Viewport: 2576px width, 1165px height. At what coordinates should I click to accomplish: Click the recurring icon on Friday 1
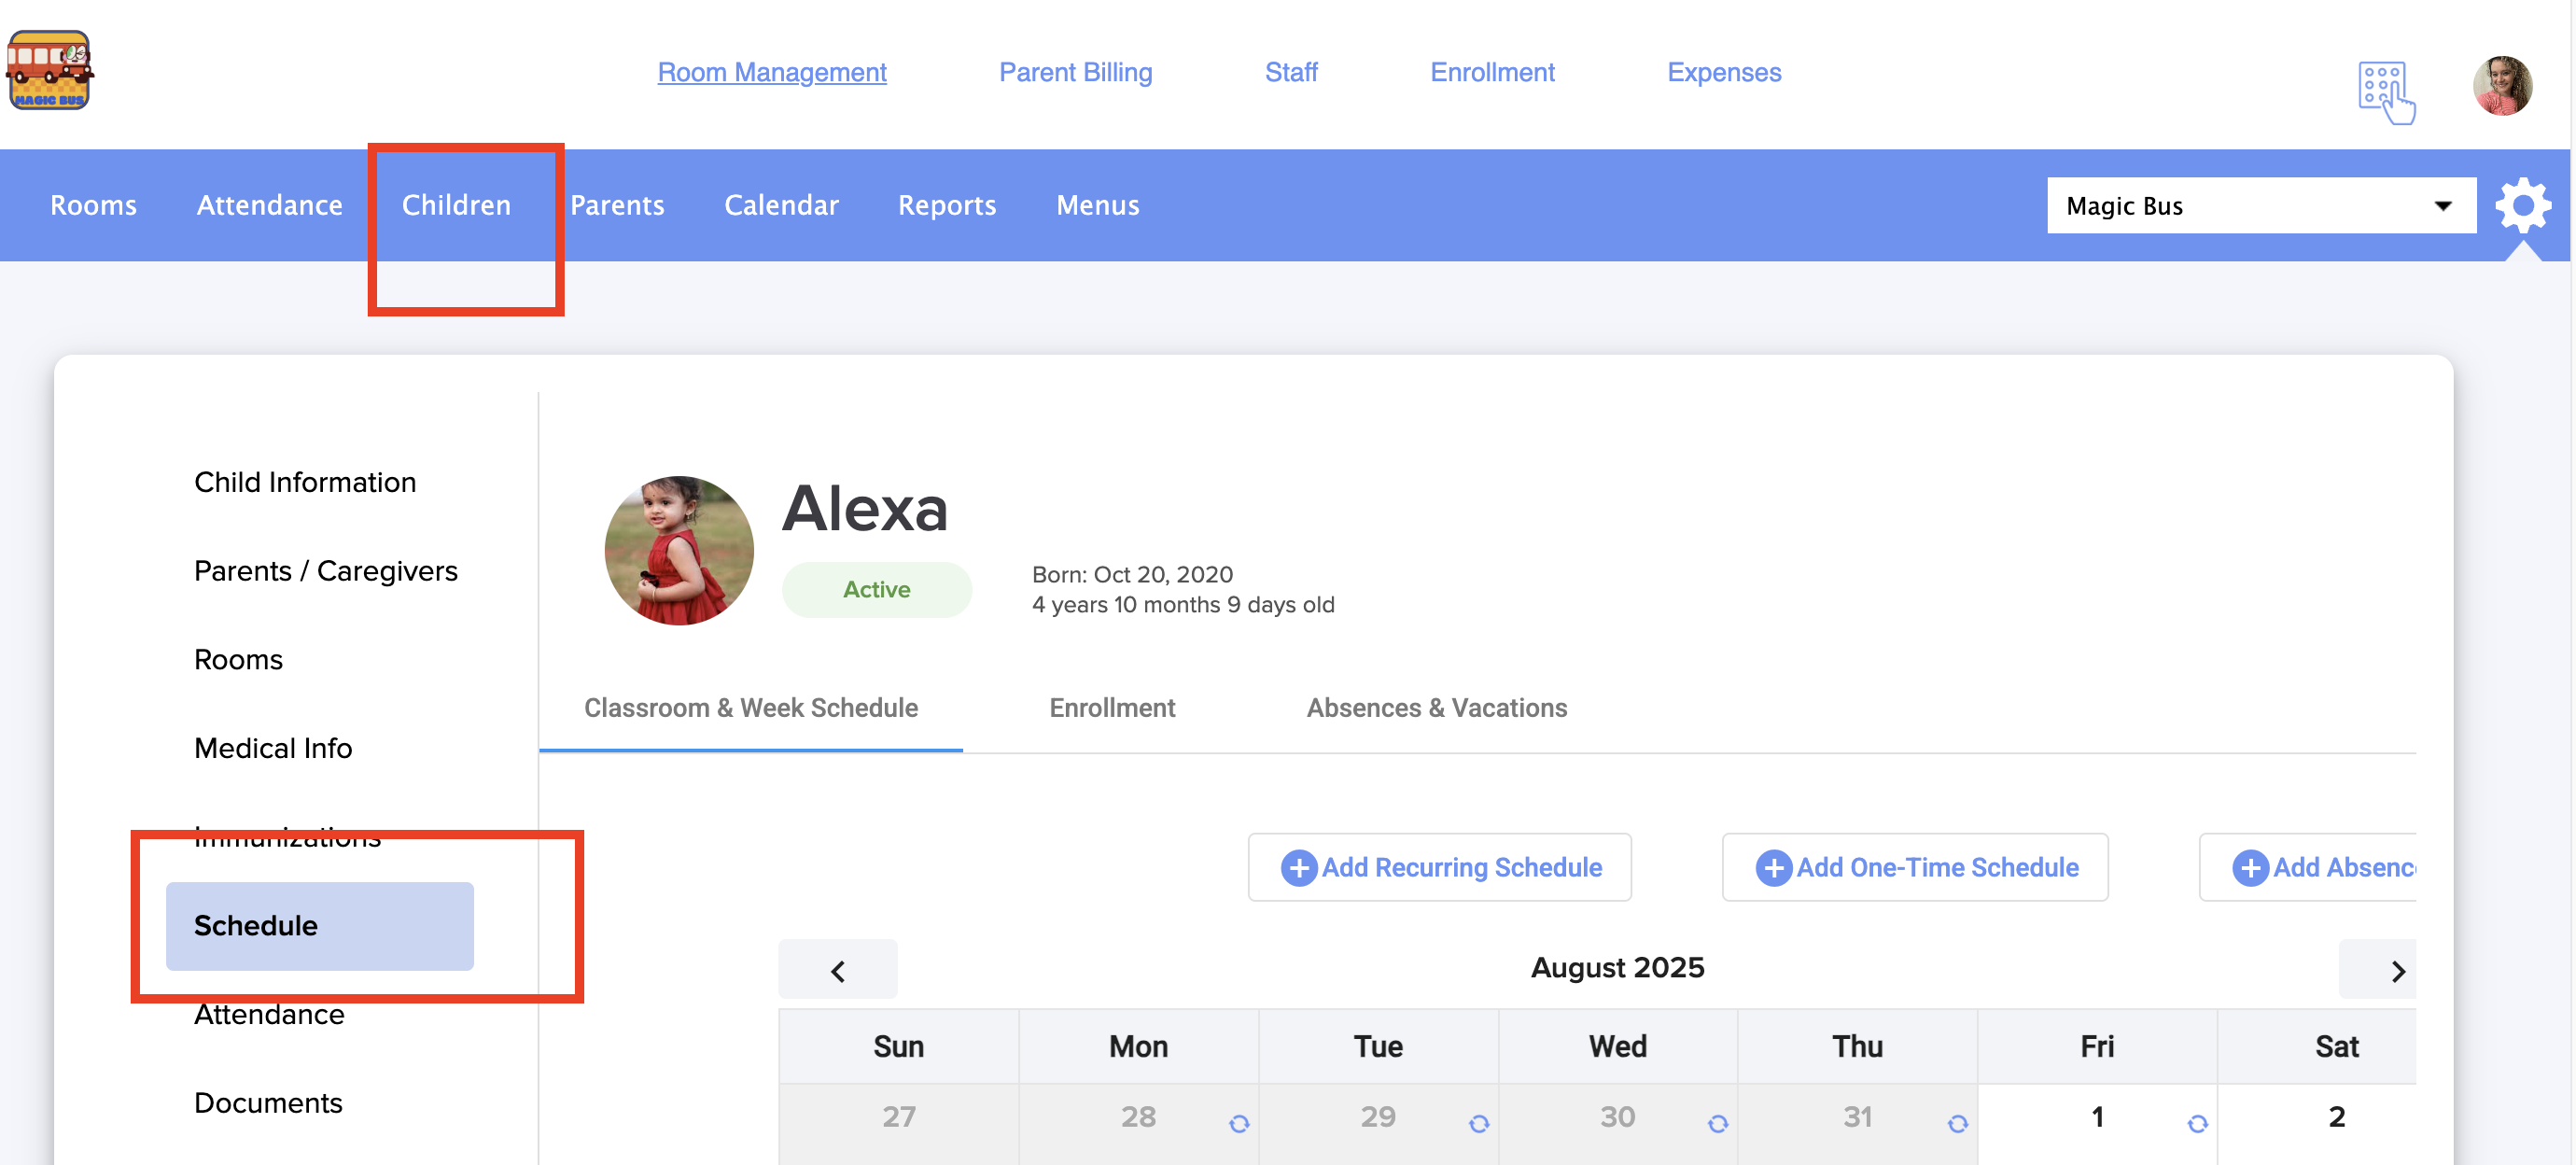[x=2196, y=1123]
